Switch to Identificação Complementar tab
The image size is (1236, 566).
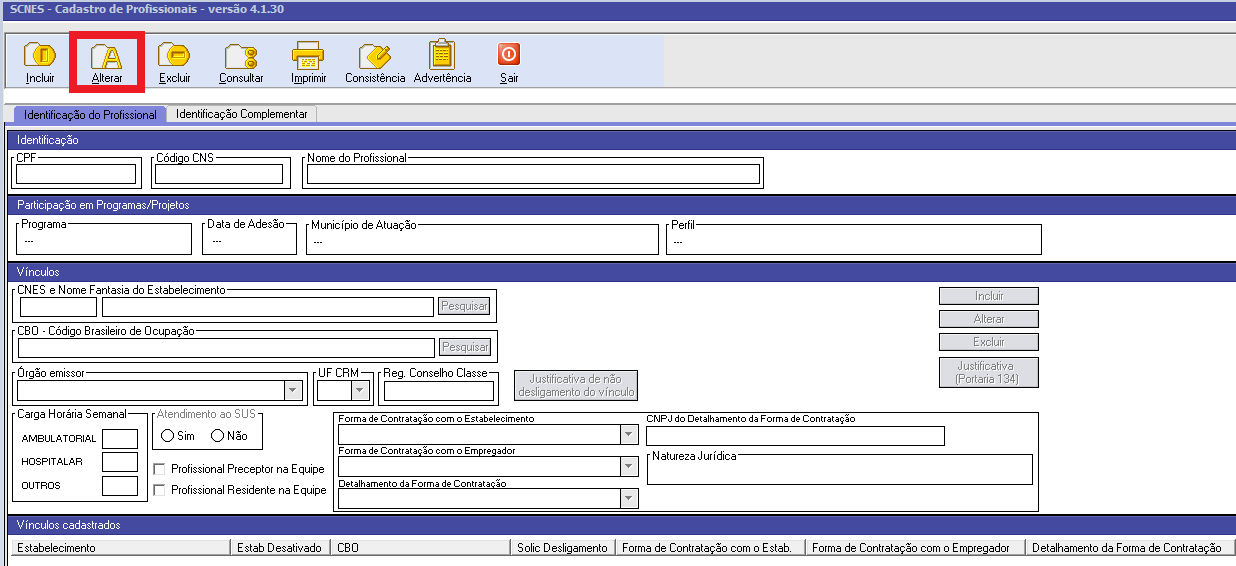click(x=242, y=114)
